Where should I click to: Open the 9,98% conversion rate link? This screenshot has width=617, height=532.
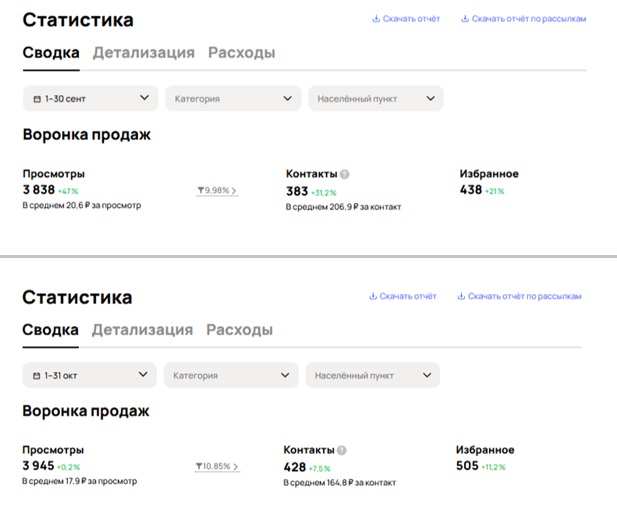coord(219,190)
